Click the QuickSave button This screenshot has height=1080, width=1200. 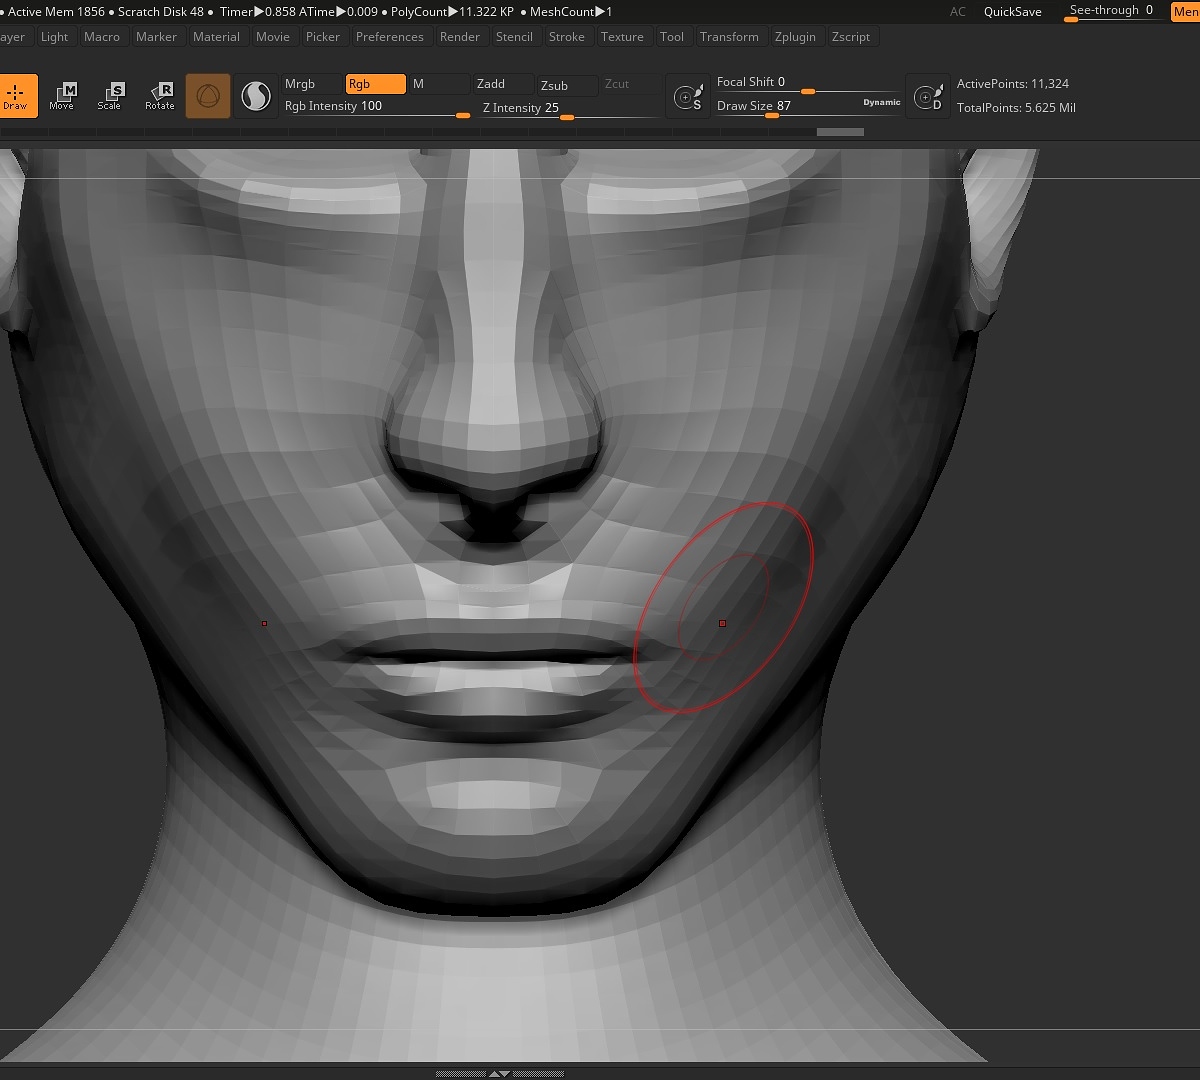coord(1012,12)
